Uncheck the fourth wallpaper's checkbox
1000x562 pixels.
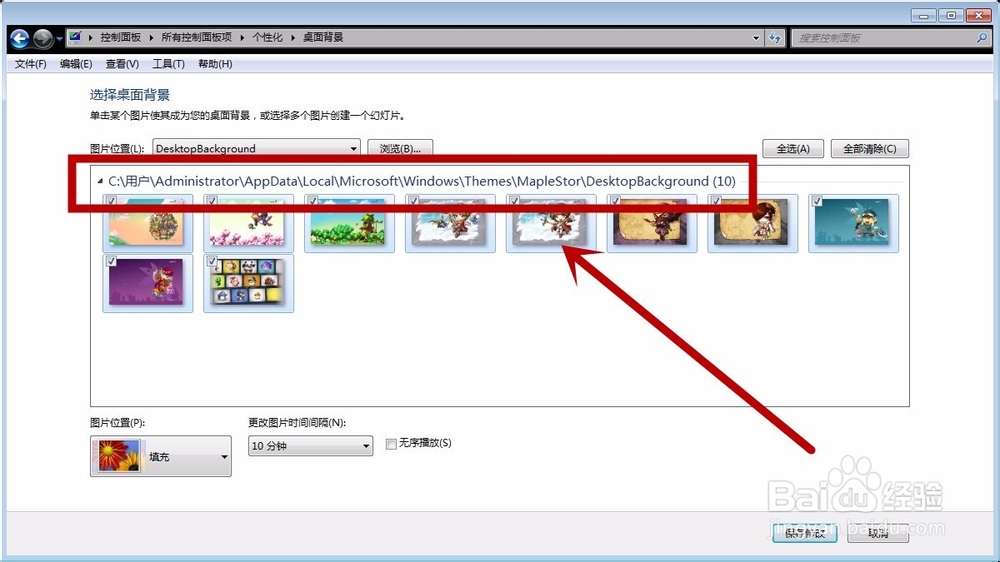[414, 201]
